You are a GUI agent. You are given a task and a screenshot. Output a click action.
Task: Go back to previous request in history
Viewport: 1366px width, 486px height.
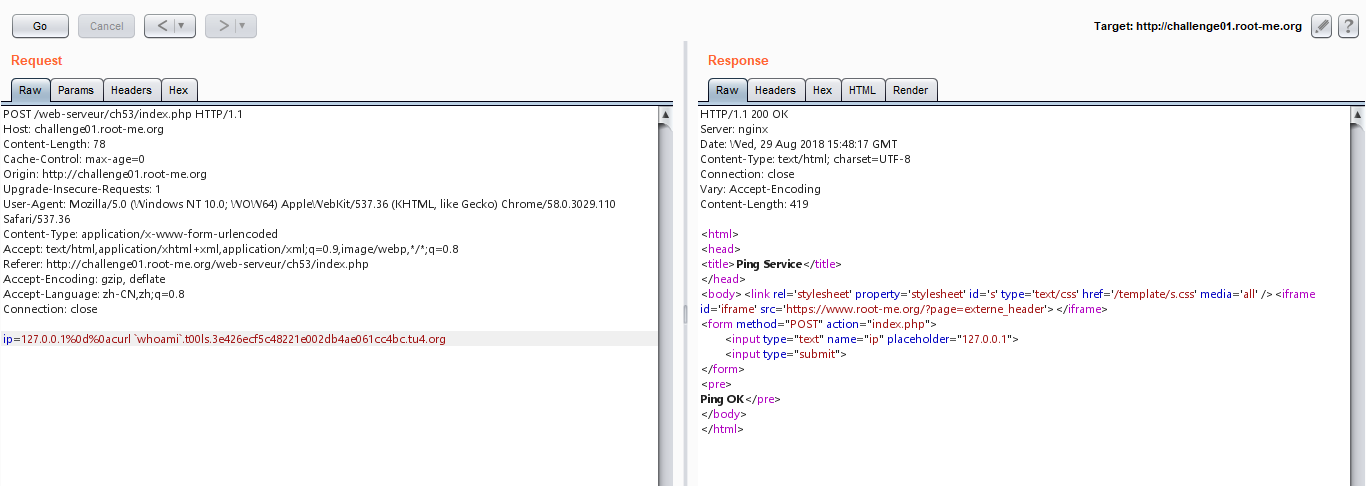(x=163, y=26)
